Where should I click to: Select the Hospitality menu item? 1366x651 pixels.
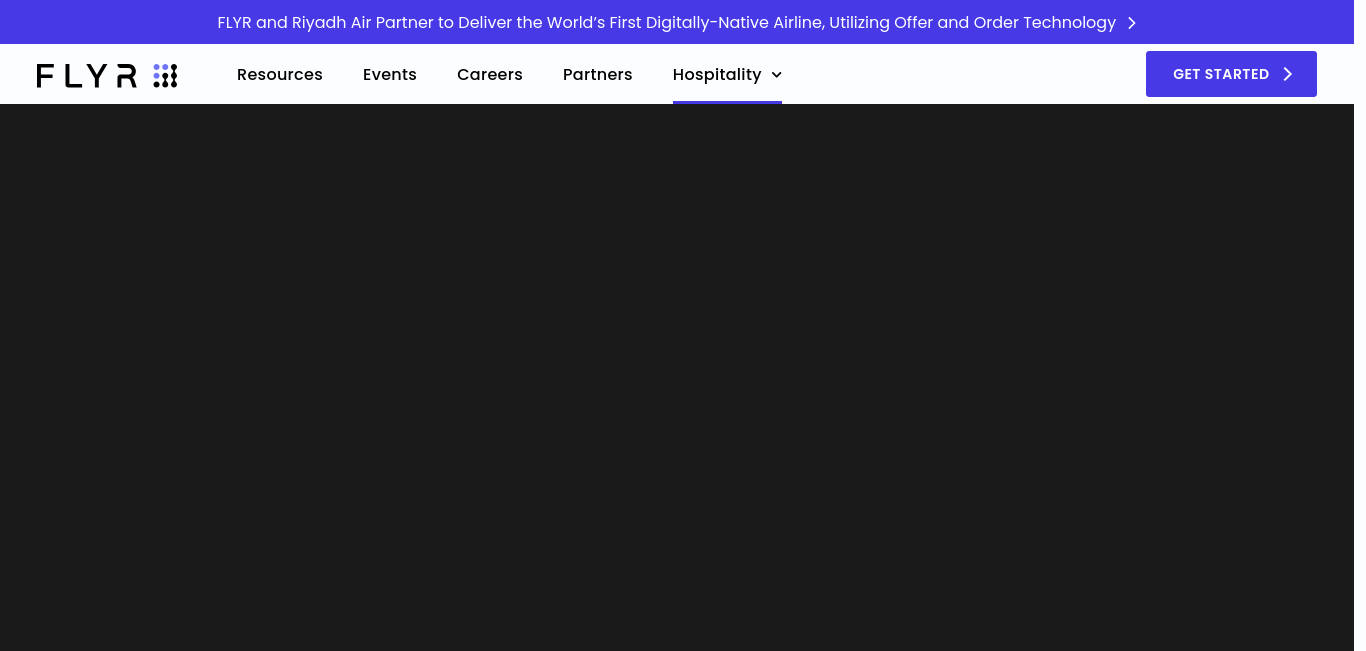(717, 74)
